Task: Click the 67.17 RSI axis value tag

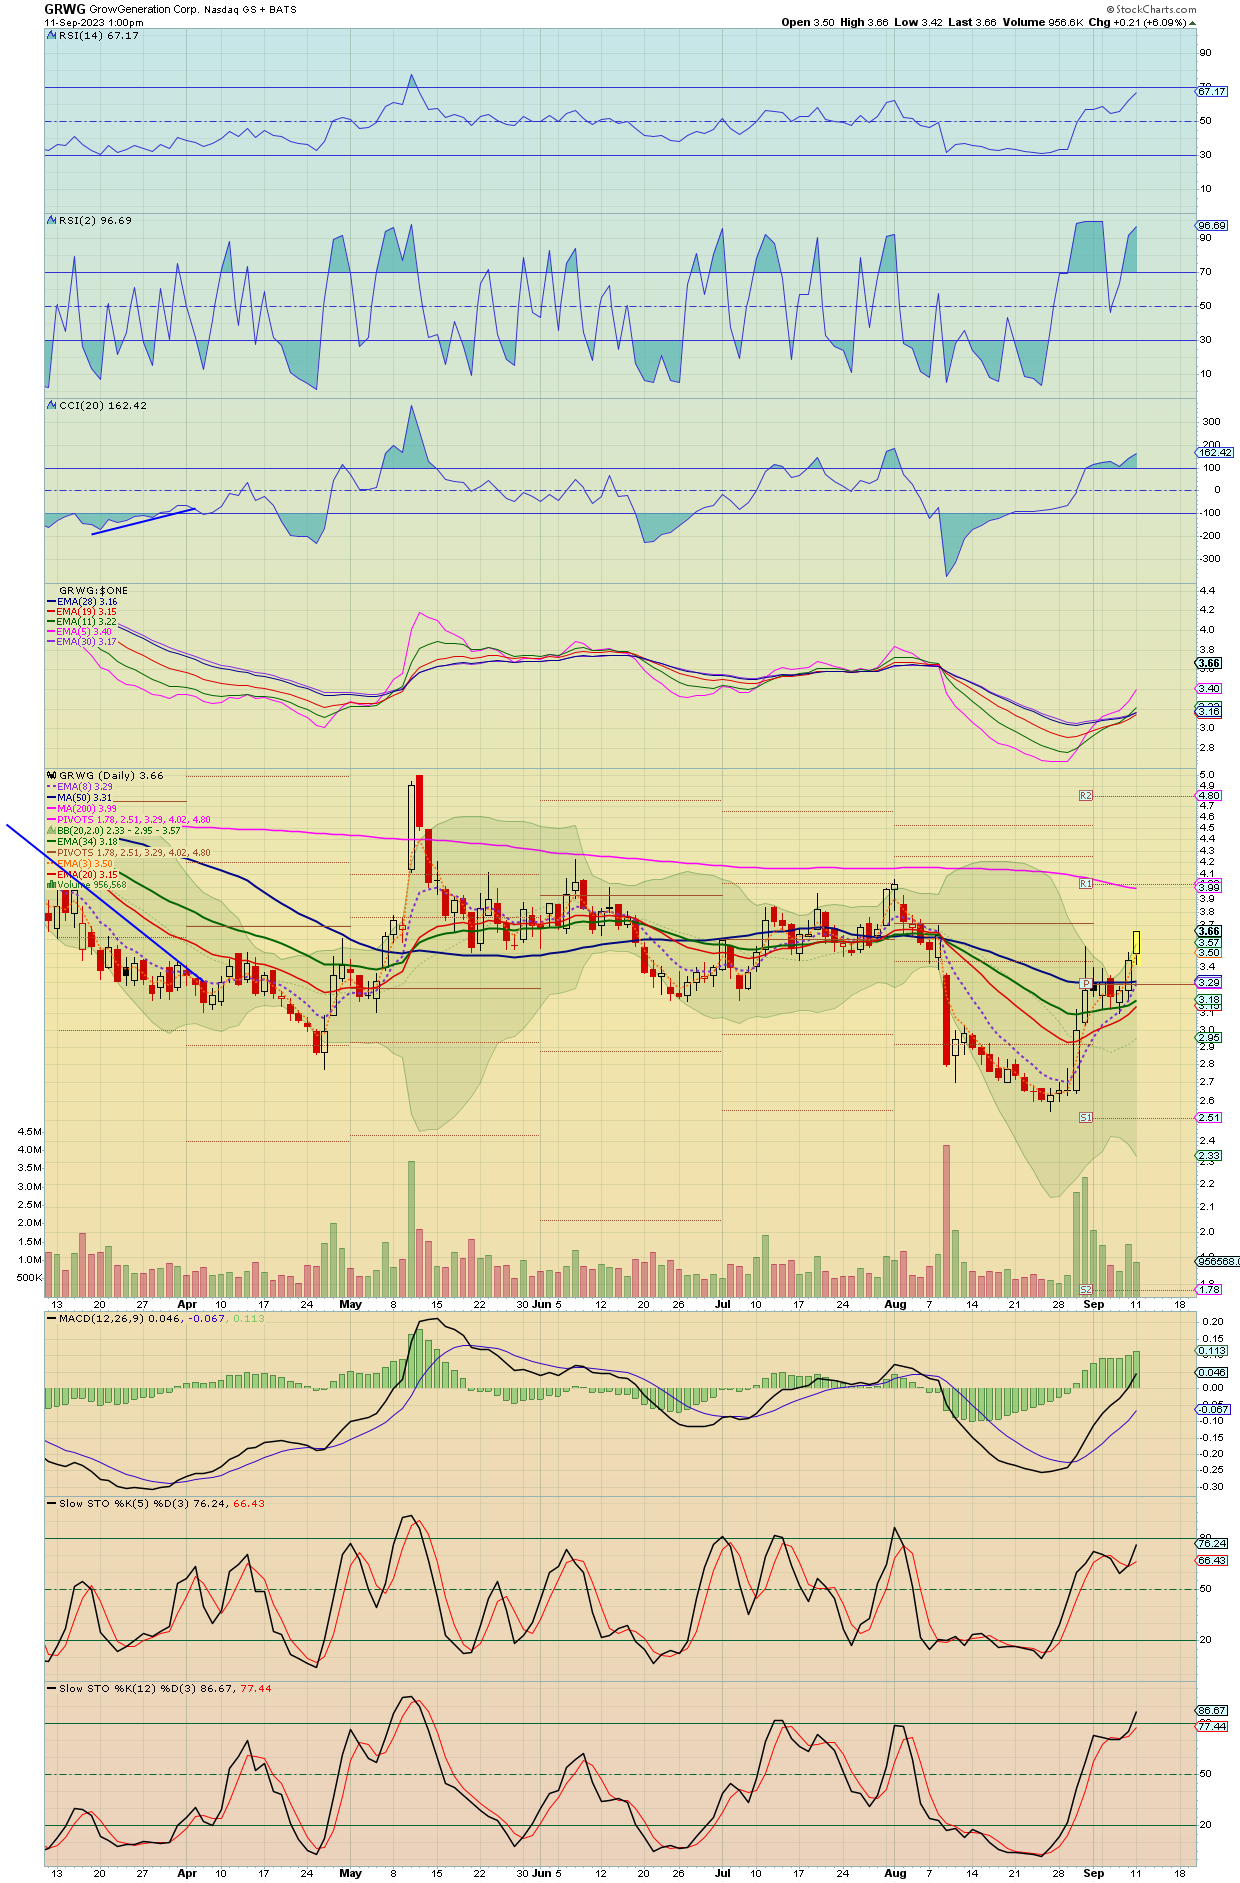Action: [1212, 91]
